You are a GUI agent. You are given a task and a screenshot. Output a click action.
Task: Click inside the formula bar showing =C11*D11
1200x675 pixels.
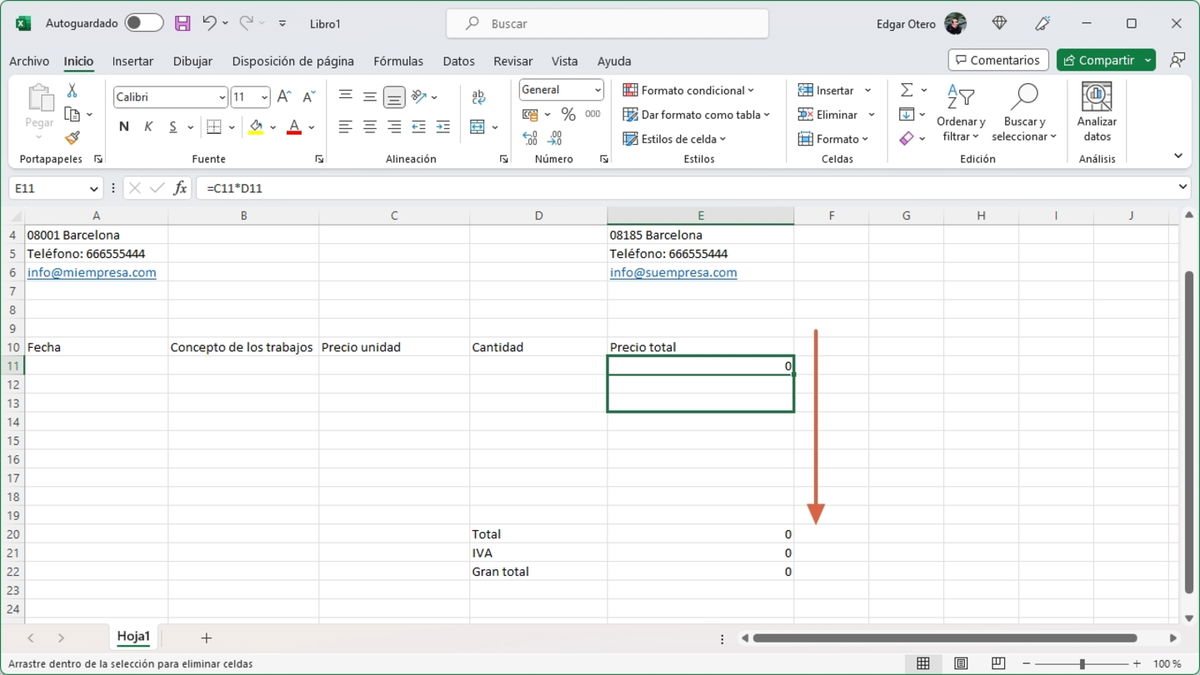300,187
